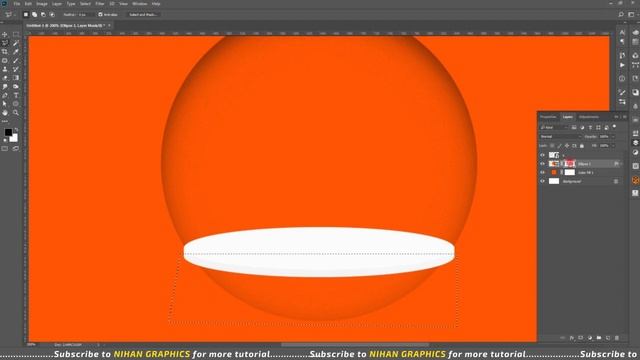Click Add layer mask icon
The image size is (640, 360).
coord(581,338)
